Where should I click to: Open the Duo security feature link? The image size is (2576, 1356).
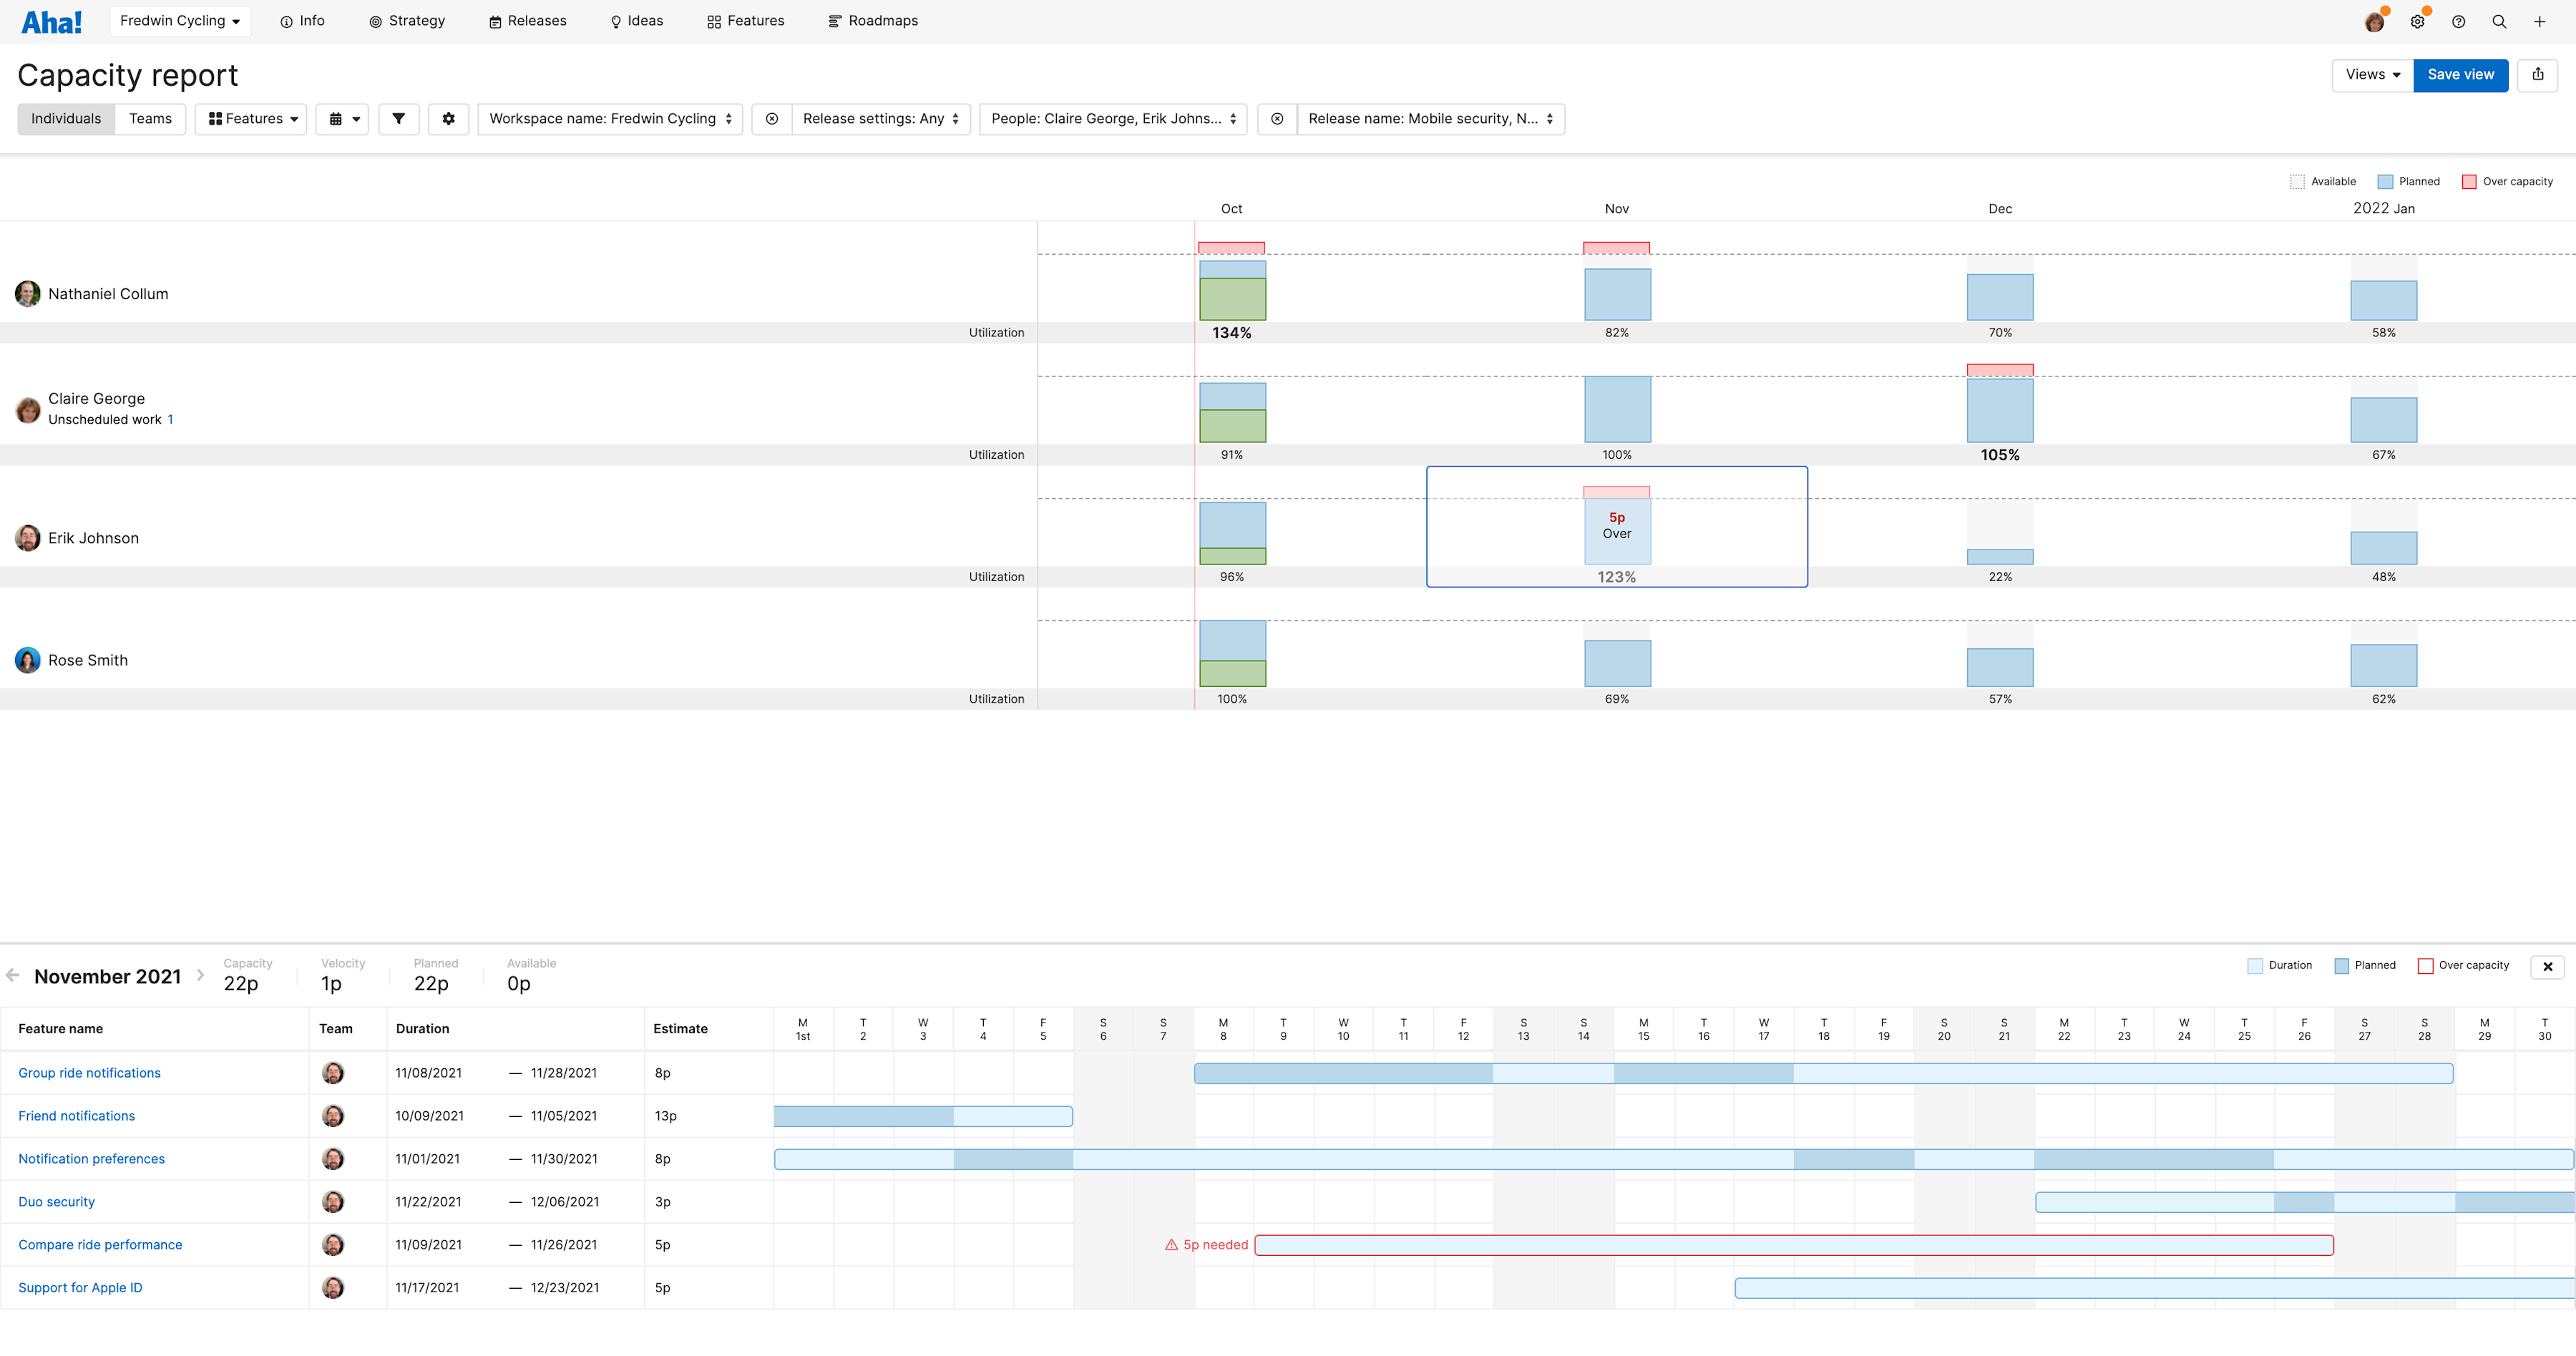click(x=56, y=1201)
